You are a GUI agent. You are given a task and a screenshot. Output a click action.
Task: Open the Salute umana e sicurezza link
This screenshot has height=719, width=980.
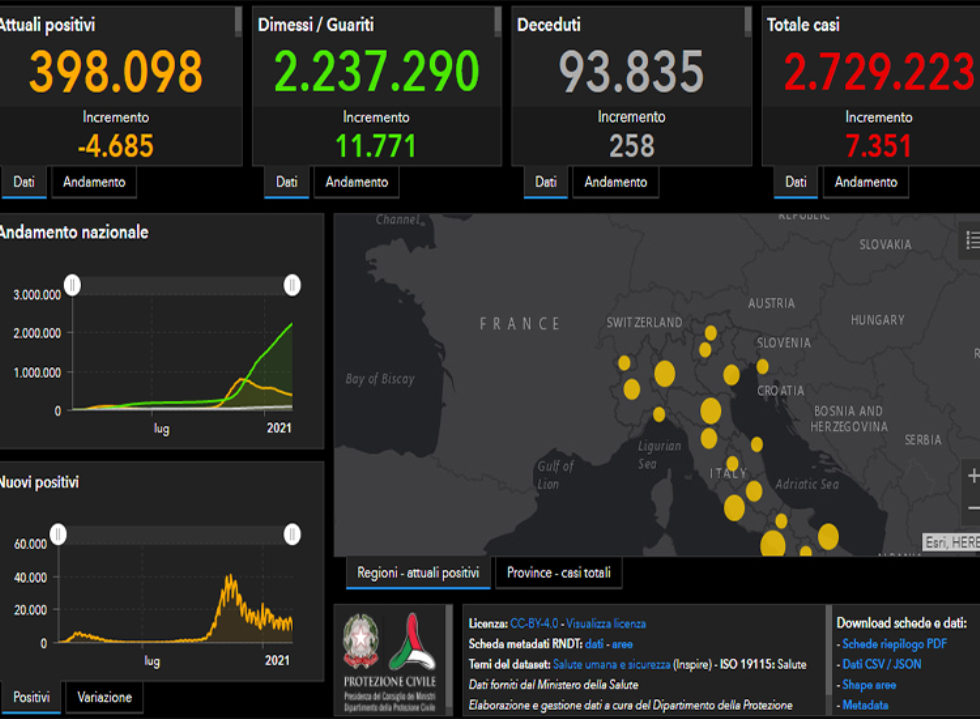[x=612, y=665]
